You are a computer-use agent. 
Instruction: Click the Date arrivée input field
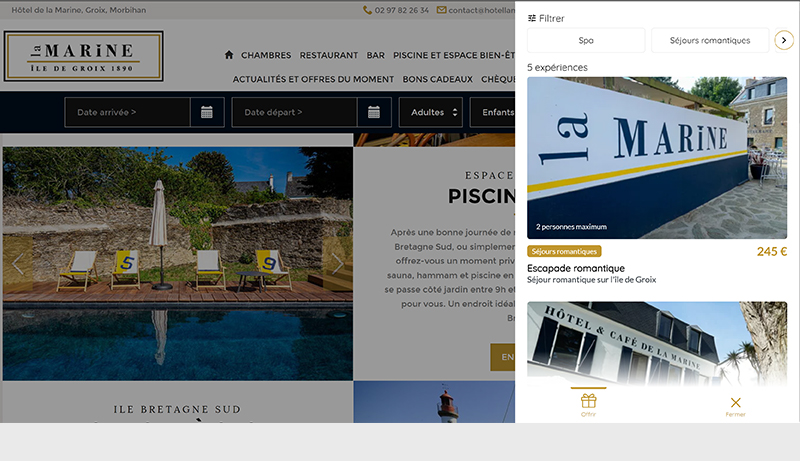point(128,112)
